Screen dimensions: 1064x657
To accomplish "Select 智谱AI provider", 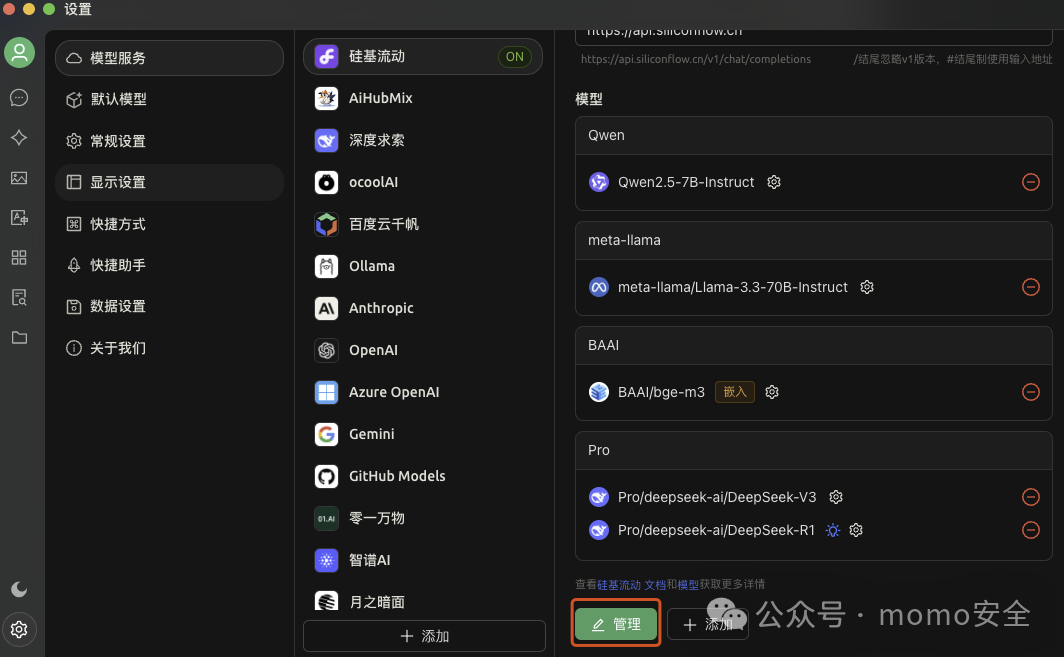I will (x=422, y=561).
